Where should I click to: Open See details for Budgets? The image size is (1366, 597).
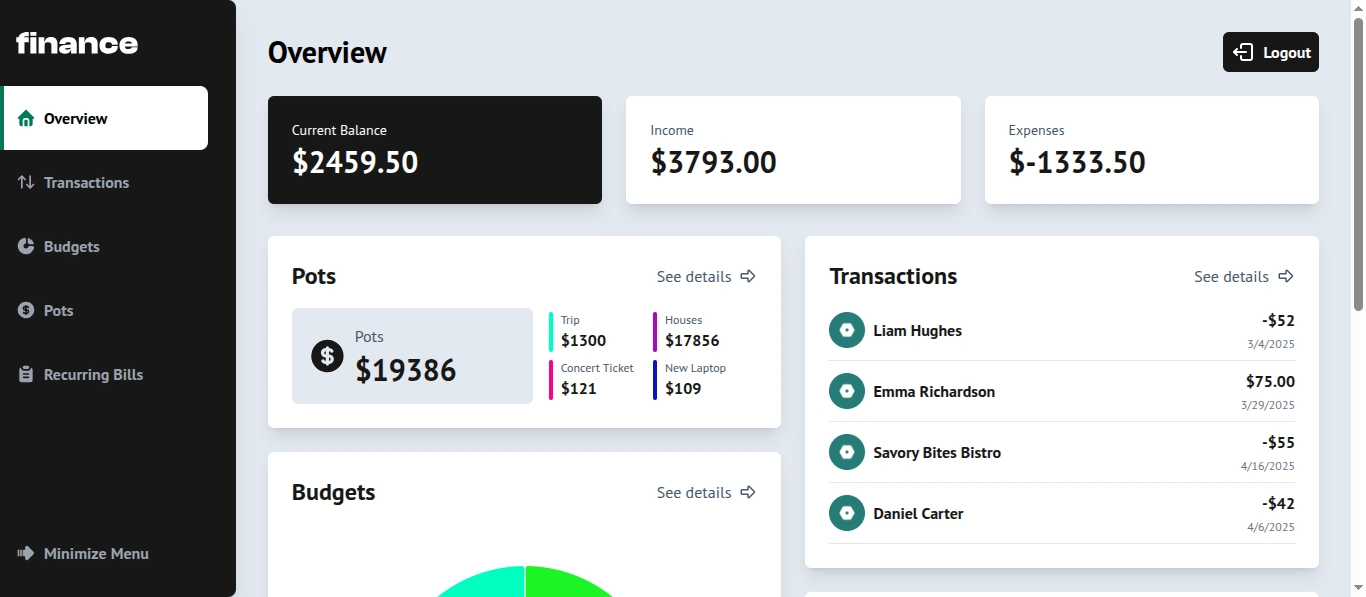point(706,492)
